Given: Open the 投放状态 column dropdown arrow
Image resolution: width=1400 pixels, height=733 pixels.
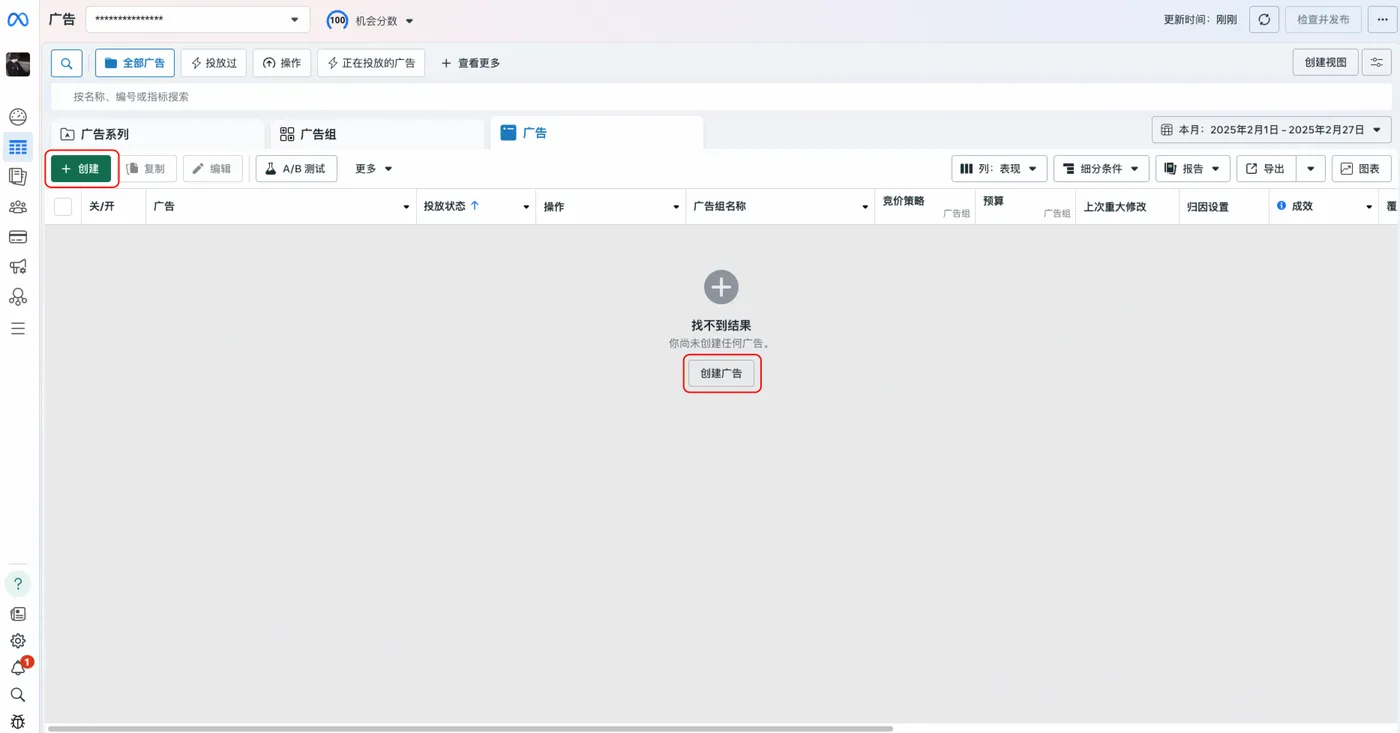Looking at the screenshot, I should coord(526,207).
